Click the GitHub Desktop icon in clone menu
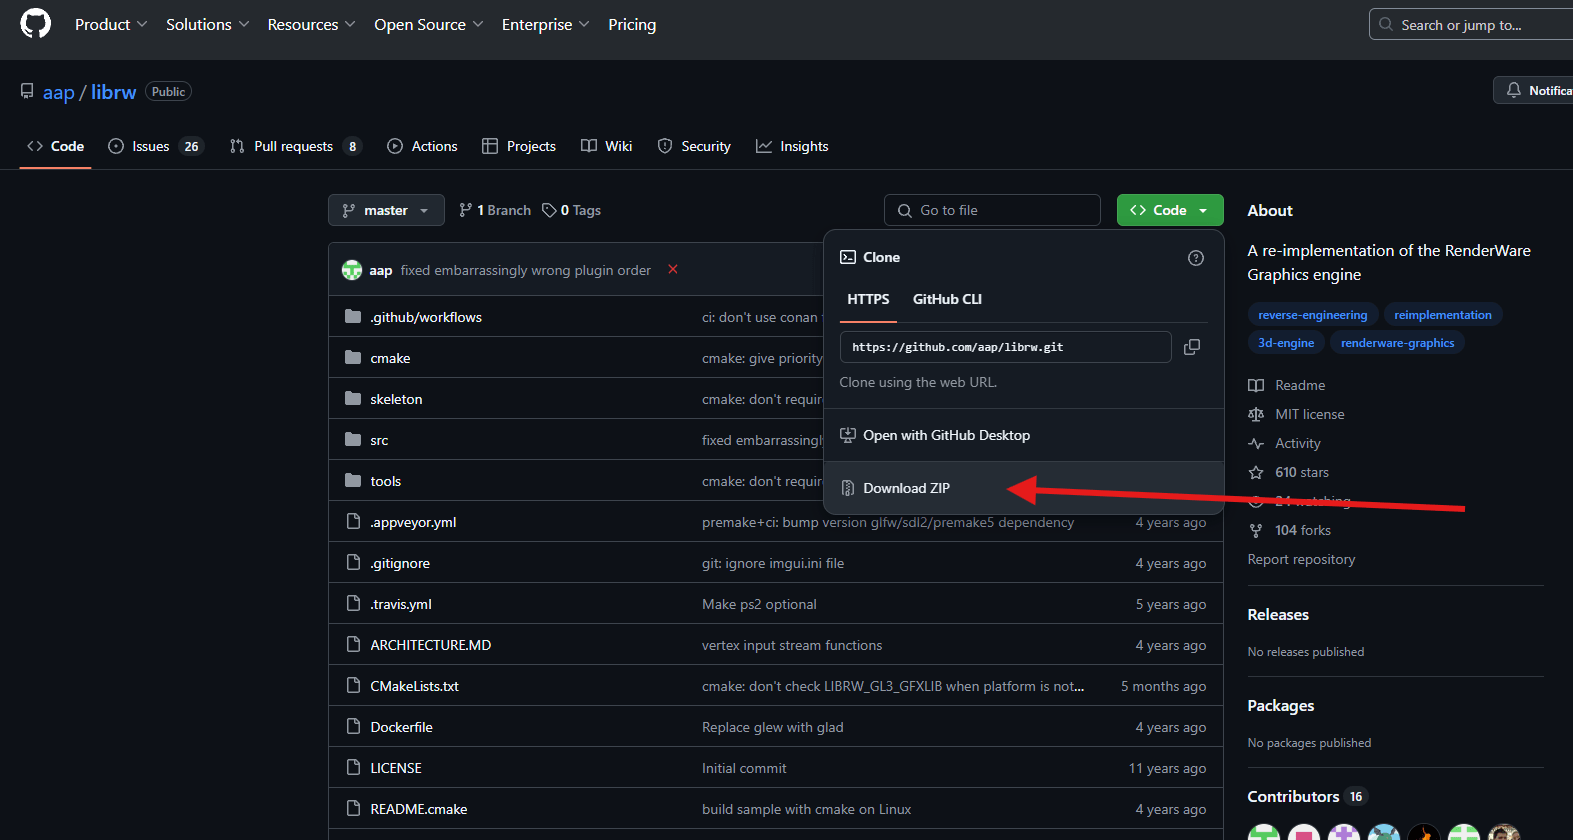The image size is (1573, 840). pos(848,435)
